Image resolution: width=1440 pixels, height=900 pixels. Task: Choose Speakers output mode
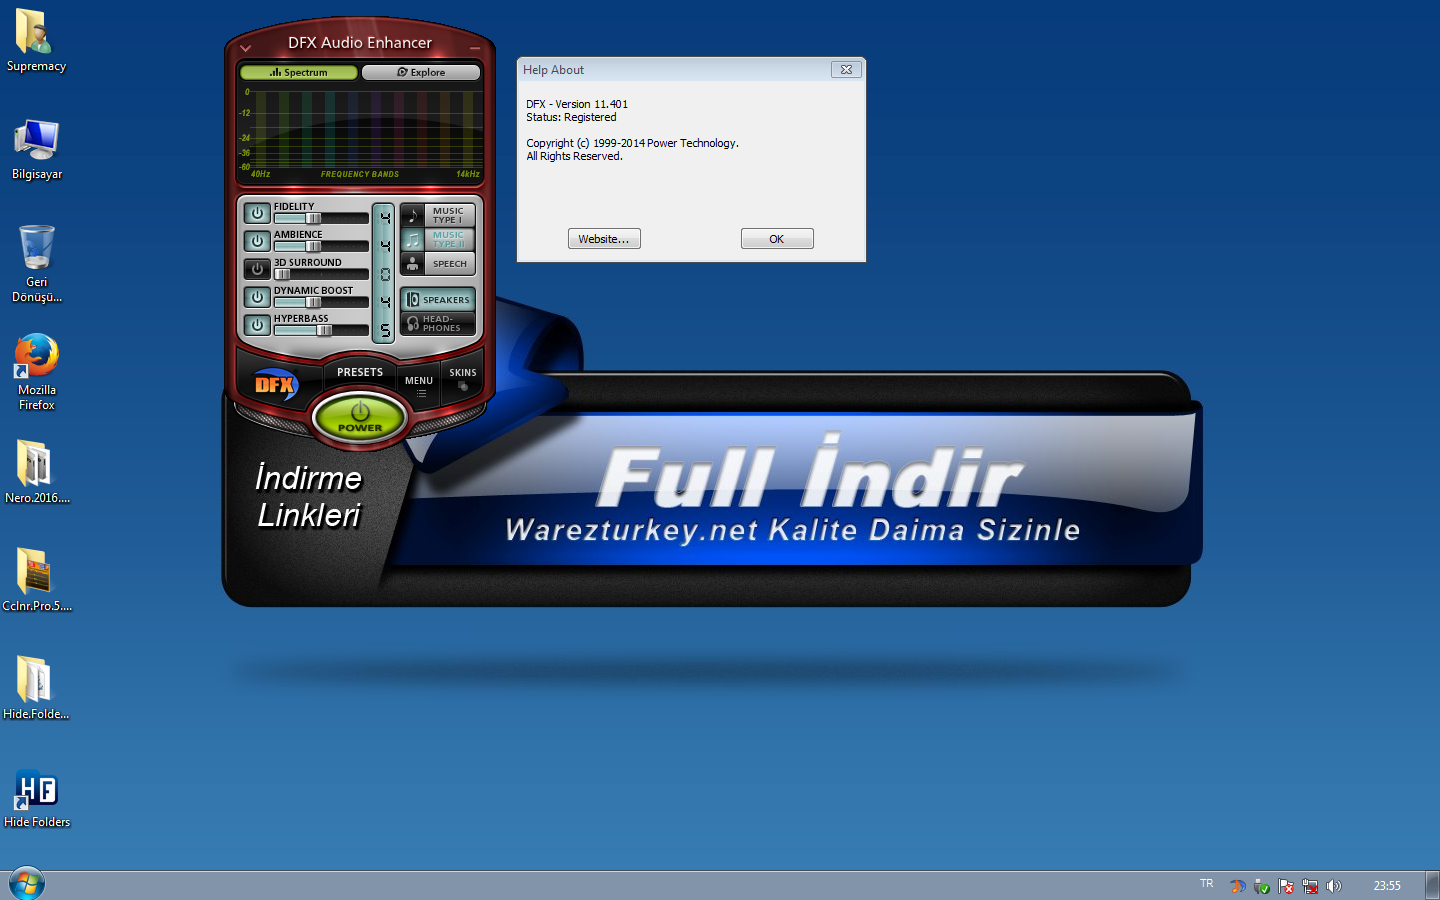click(x=438, y=299)
